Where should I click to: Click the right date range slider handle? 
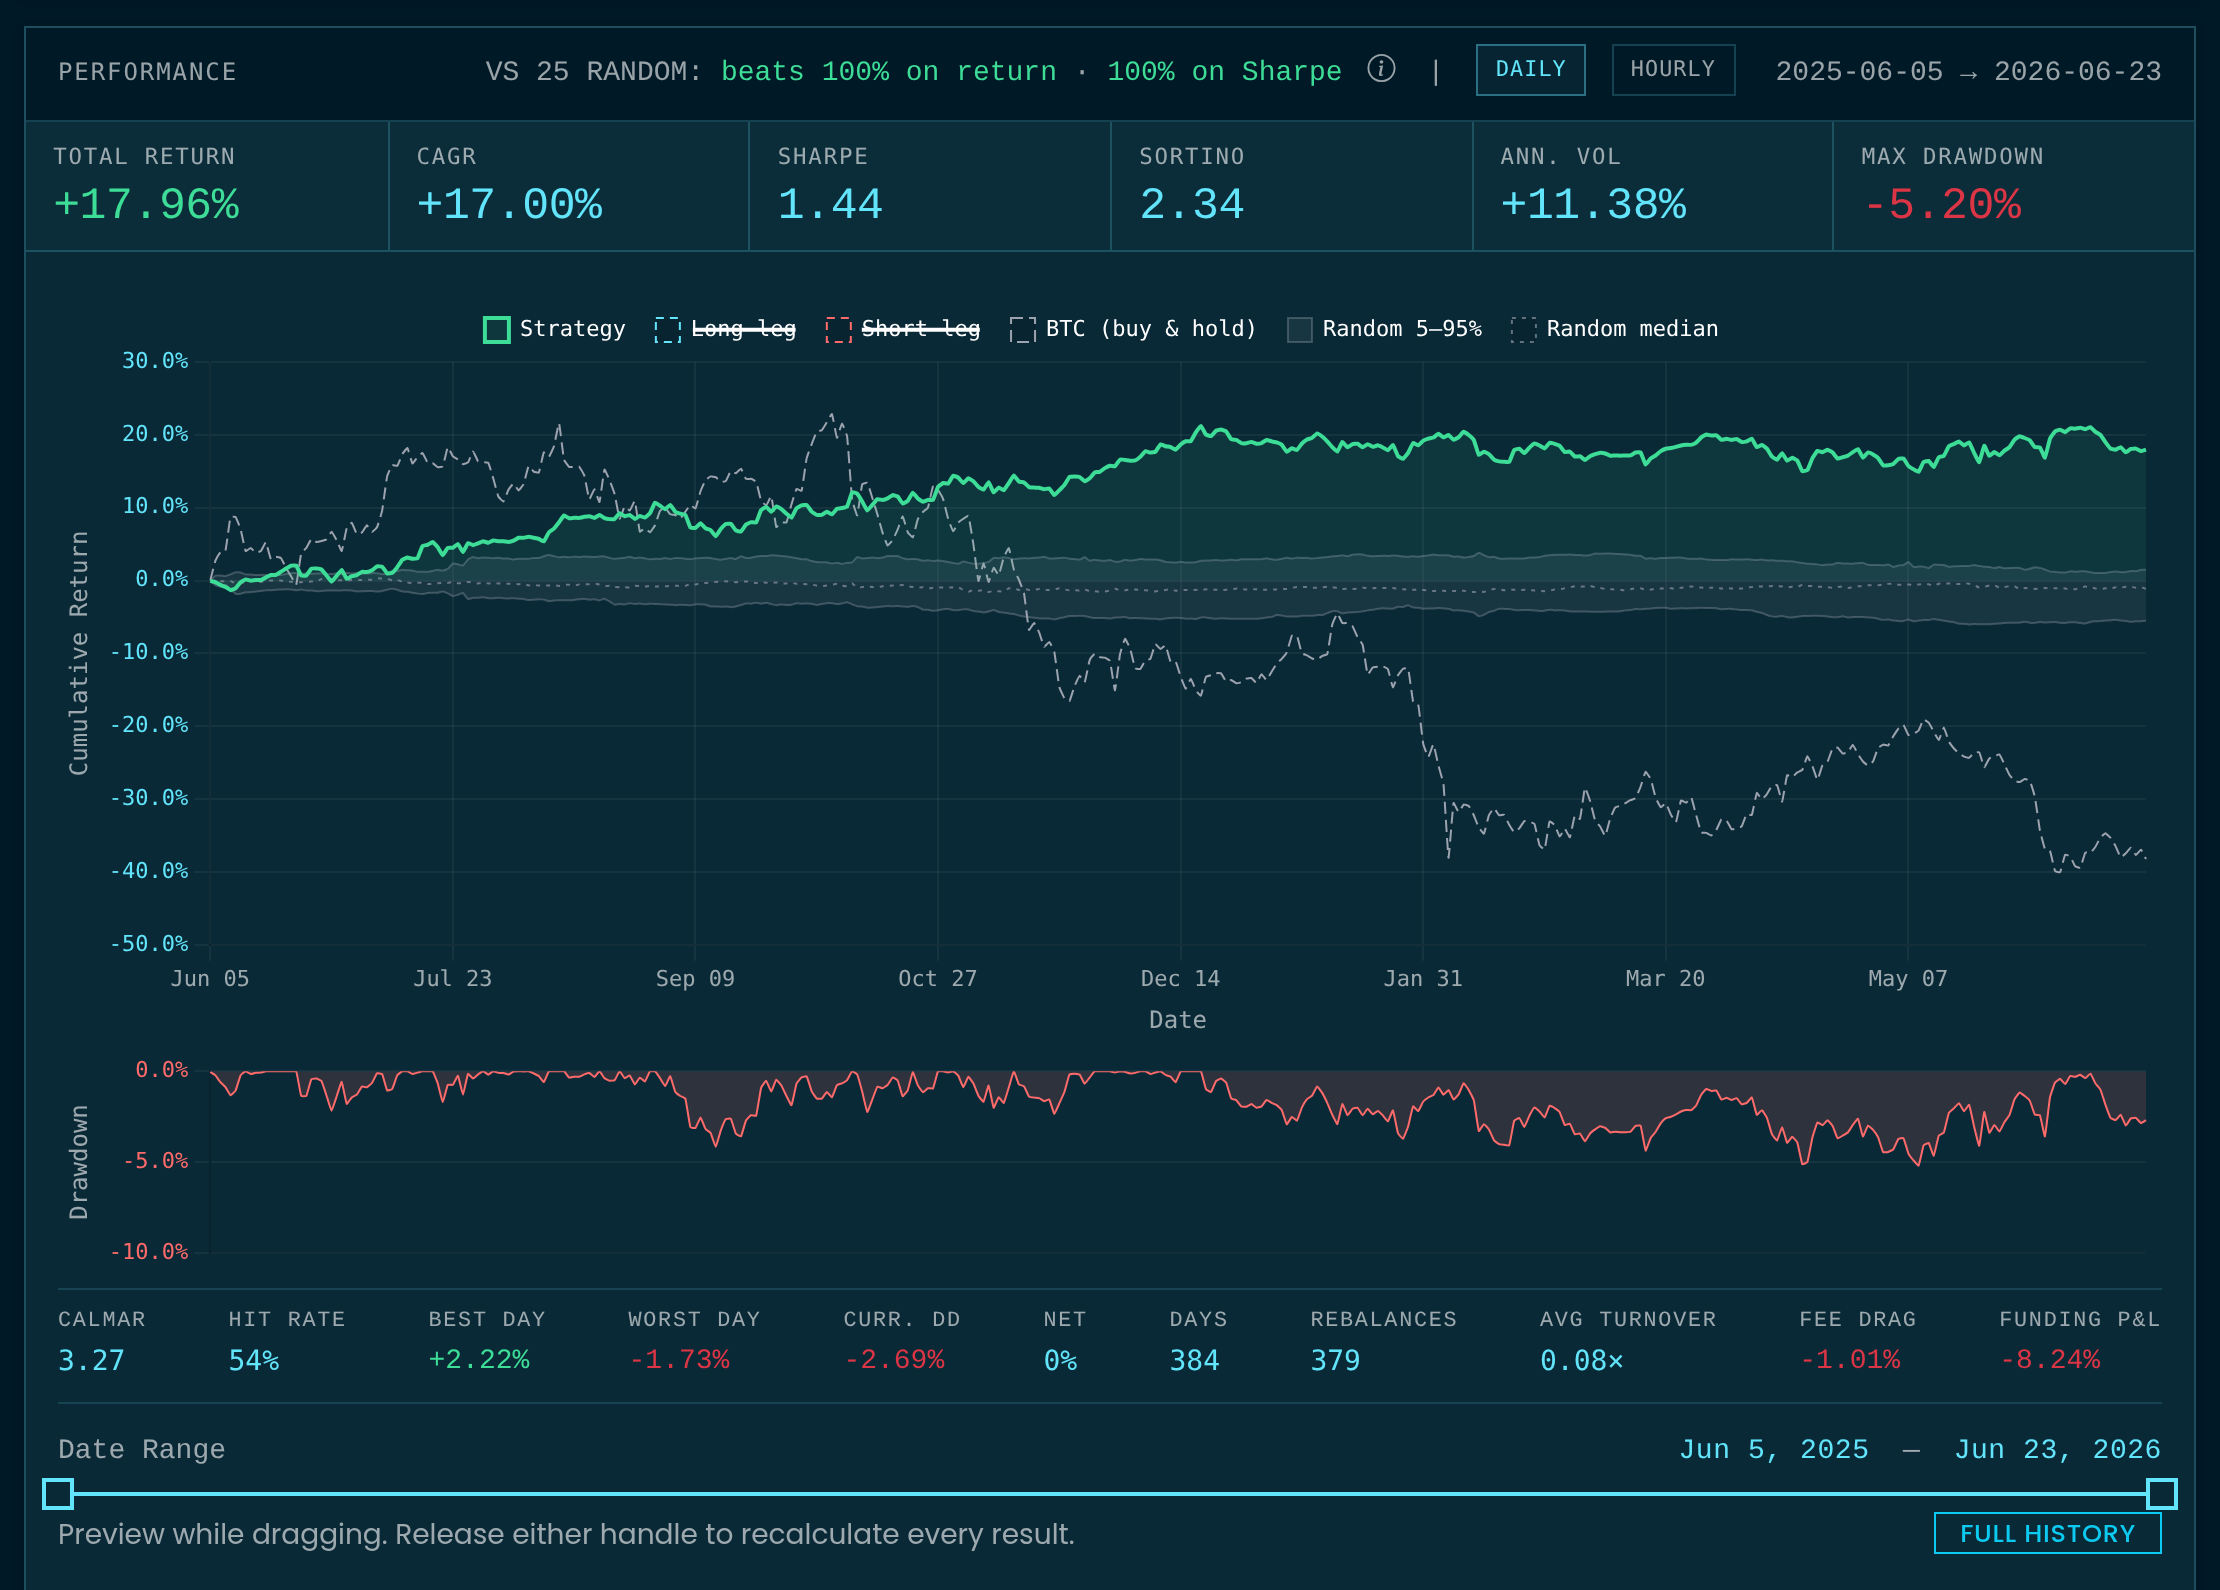point(2161,1494)
